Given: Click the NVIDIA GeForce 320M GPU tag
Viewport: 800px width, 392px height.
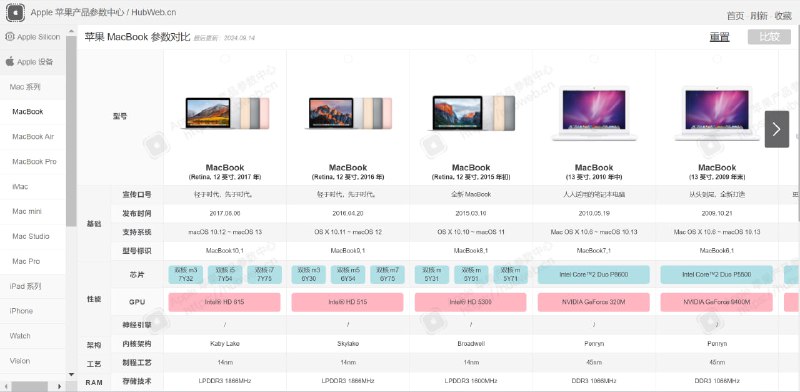Looking at the screenshot, I should click(x=594, y=302).
